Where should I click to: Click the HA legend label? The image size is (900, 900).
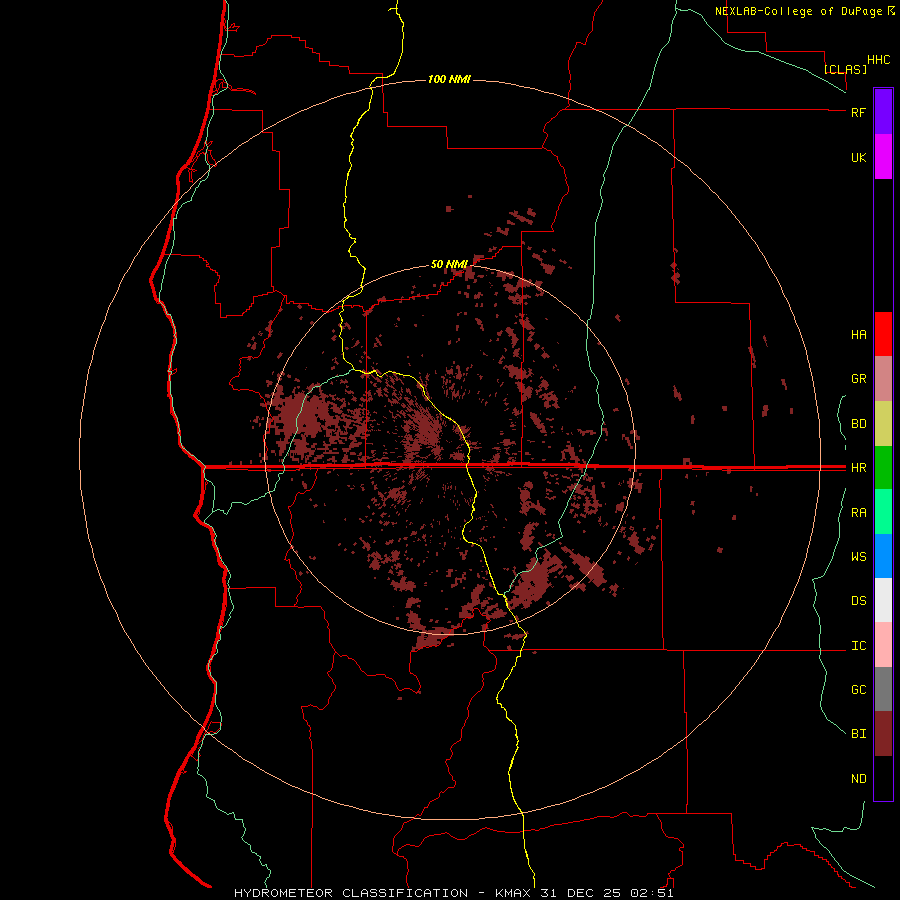pos(858,335)
